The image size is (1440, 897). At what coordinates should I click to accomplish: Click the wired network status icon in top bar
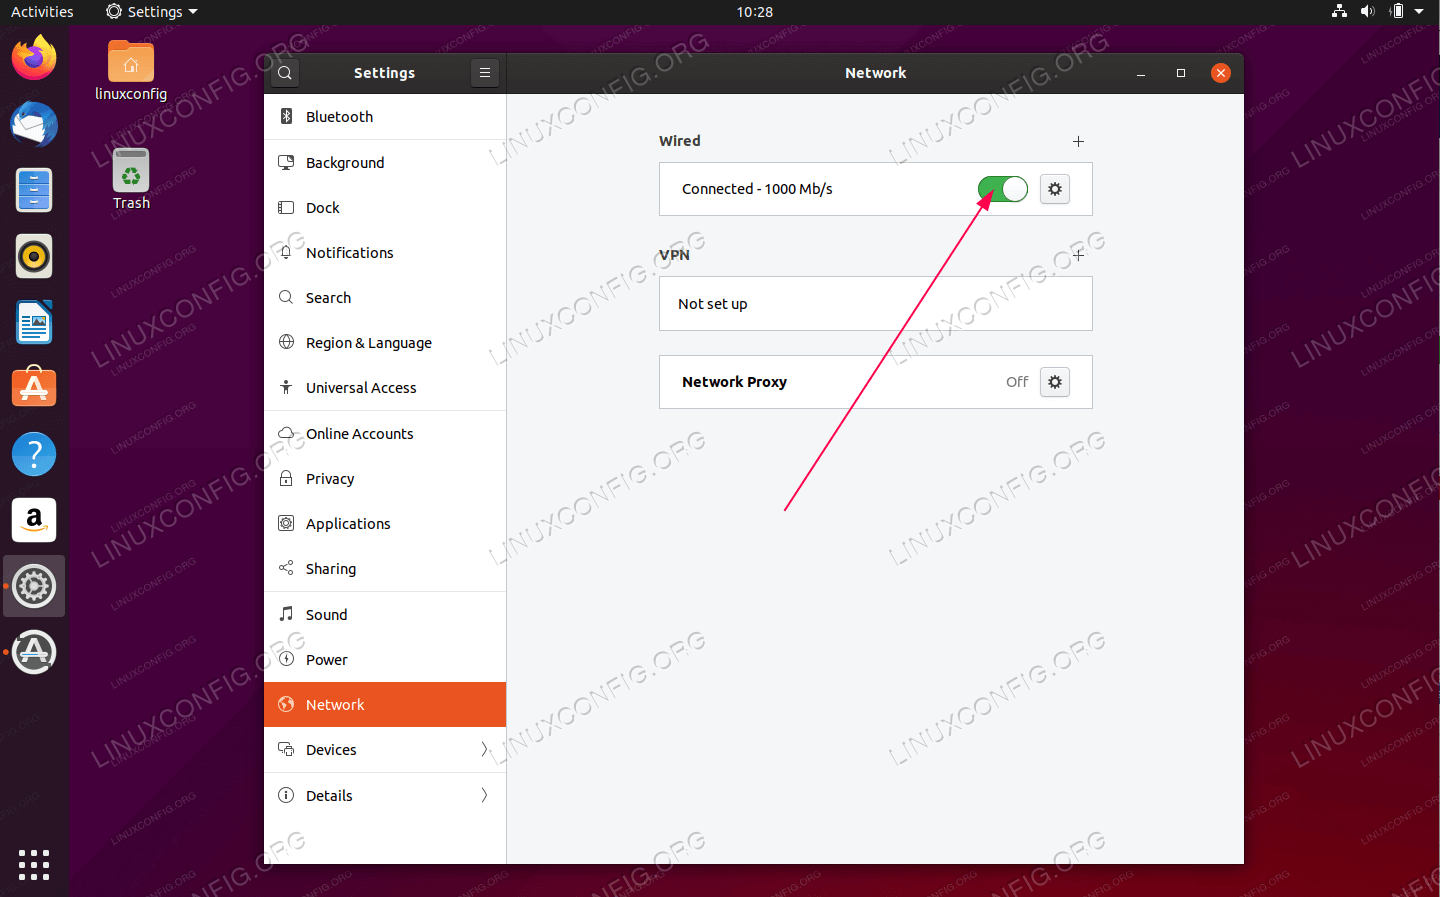tap(1339, 12)
